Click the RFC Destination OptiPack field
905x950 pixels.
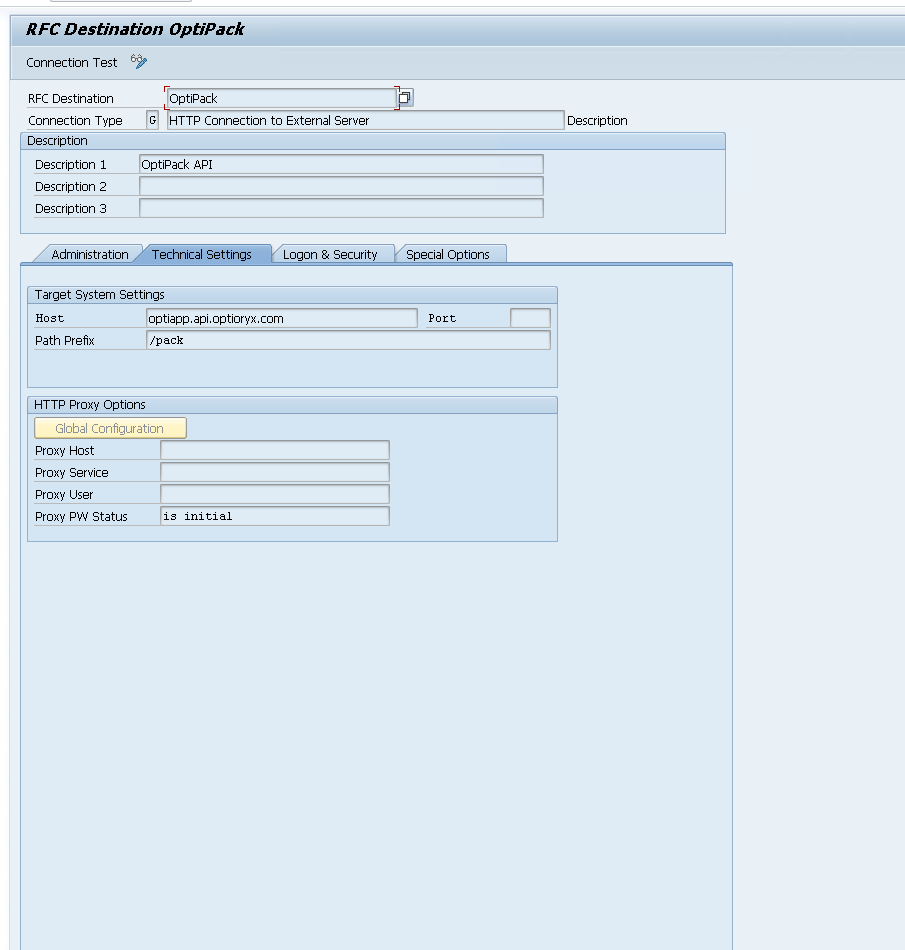click(x=280, y=98)
